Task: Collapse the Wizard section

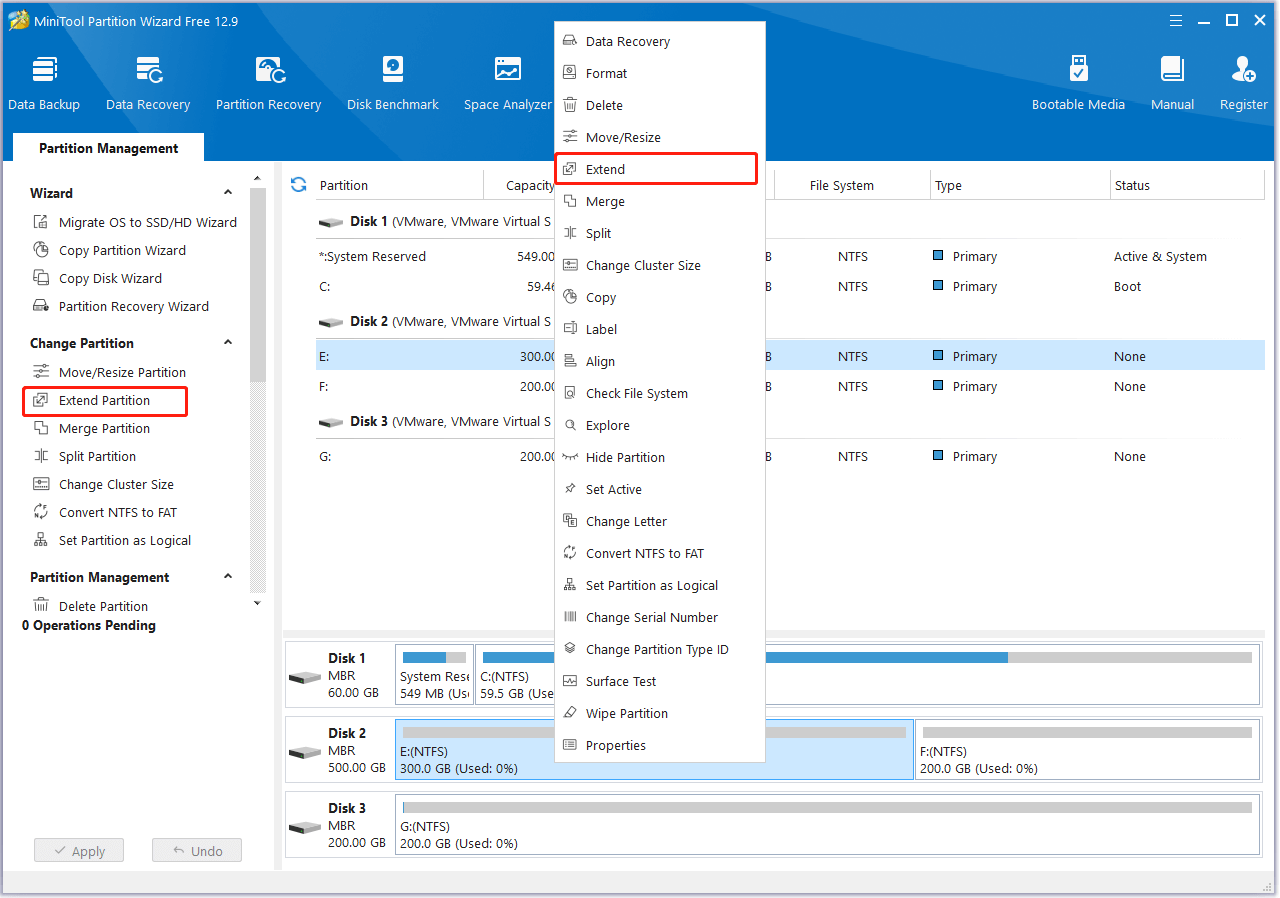Action: click(x=228, y=193)
